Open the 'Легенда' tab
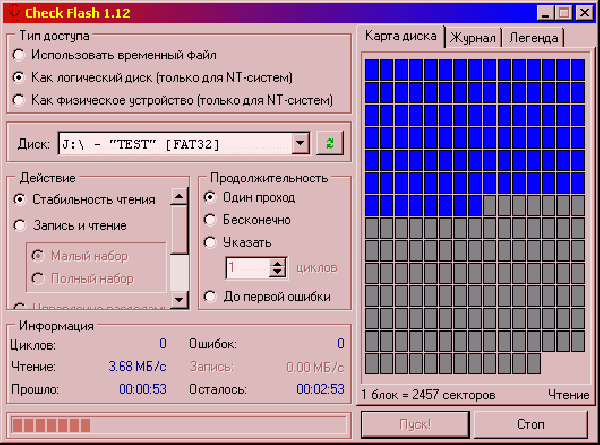Image resolution: width=600 pixels, height=445 pixels. [533, 38]
